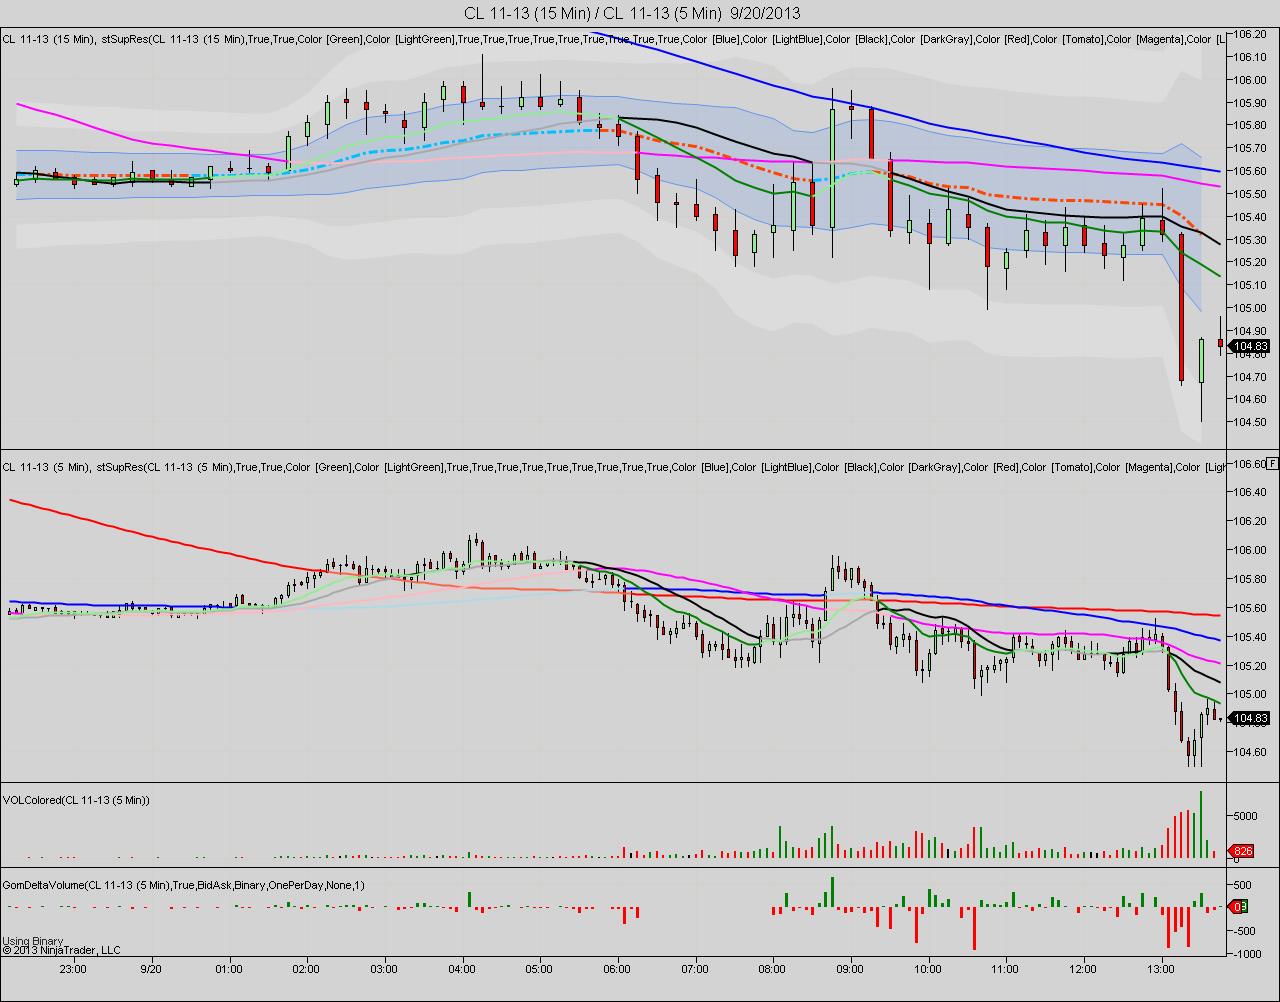Click the 13:00 time axis label
The width and height of the screenshot is (1280, 1002).
pos(1161,969)
